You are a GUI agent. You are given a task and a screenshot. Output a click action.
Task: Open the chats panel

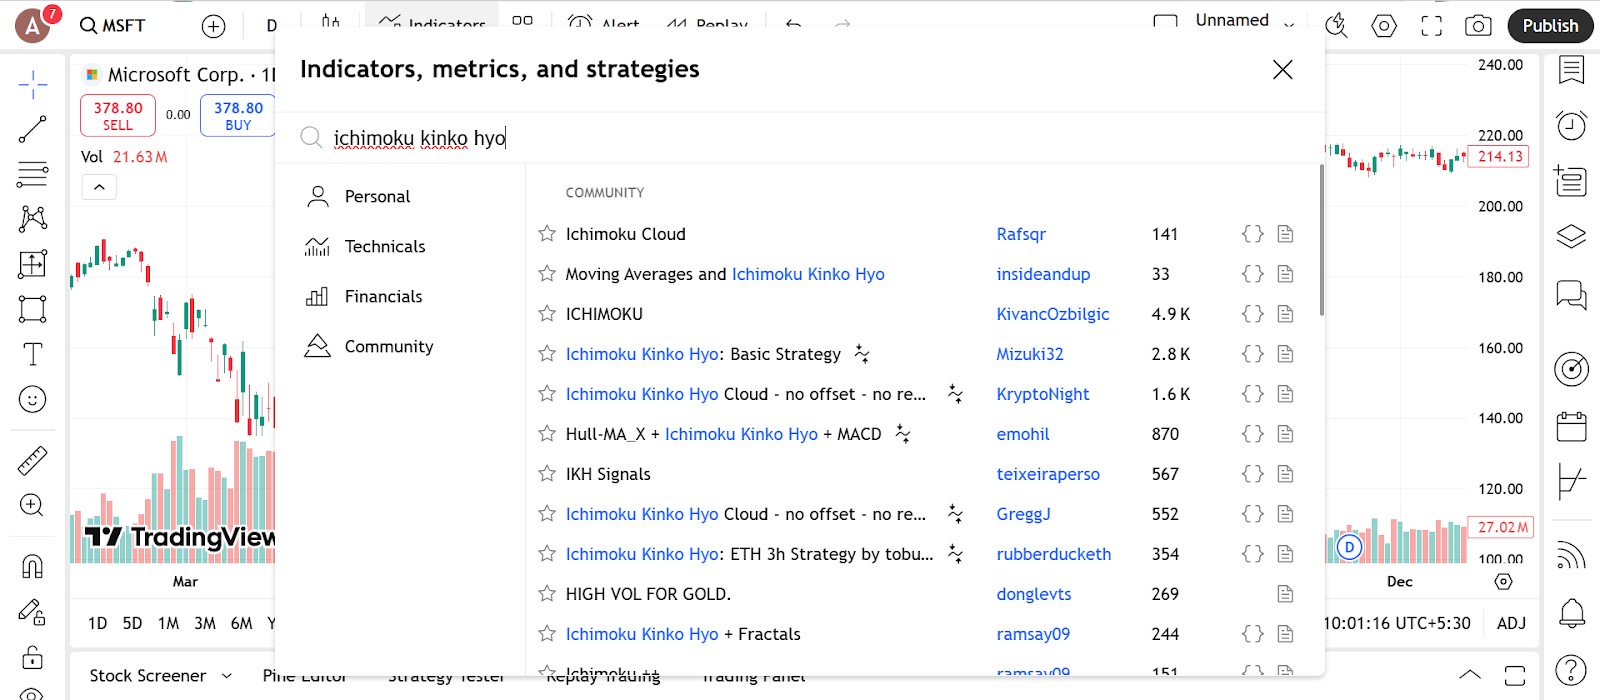(1572, 295)
